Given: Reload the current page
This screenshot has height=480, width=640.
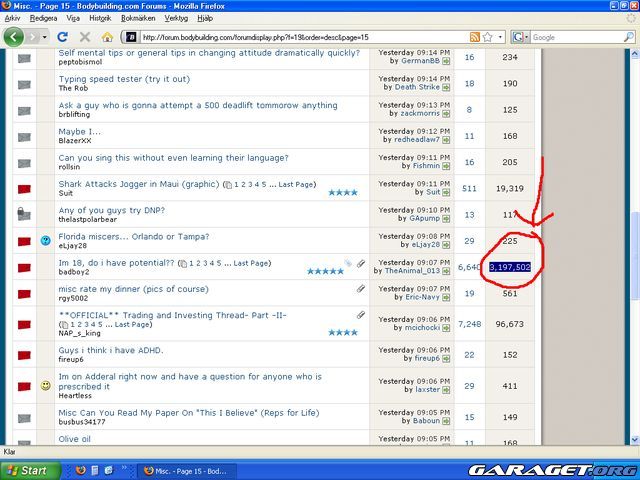Looking at the screenshot, I should point(63,37).
